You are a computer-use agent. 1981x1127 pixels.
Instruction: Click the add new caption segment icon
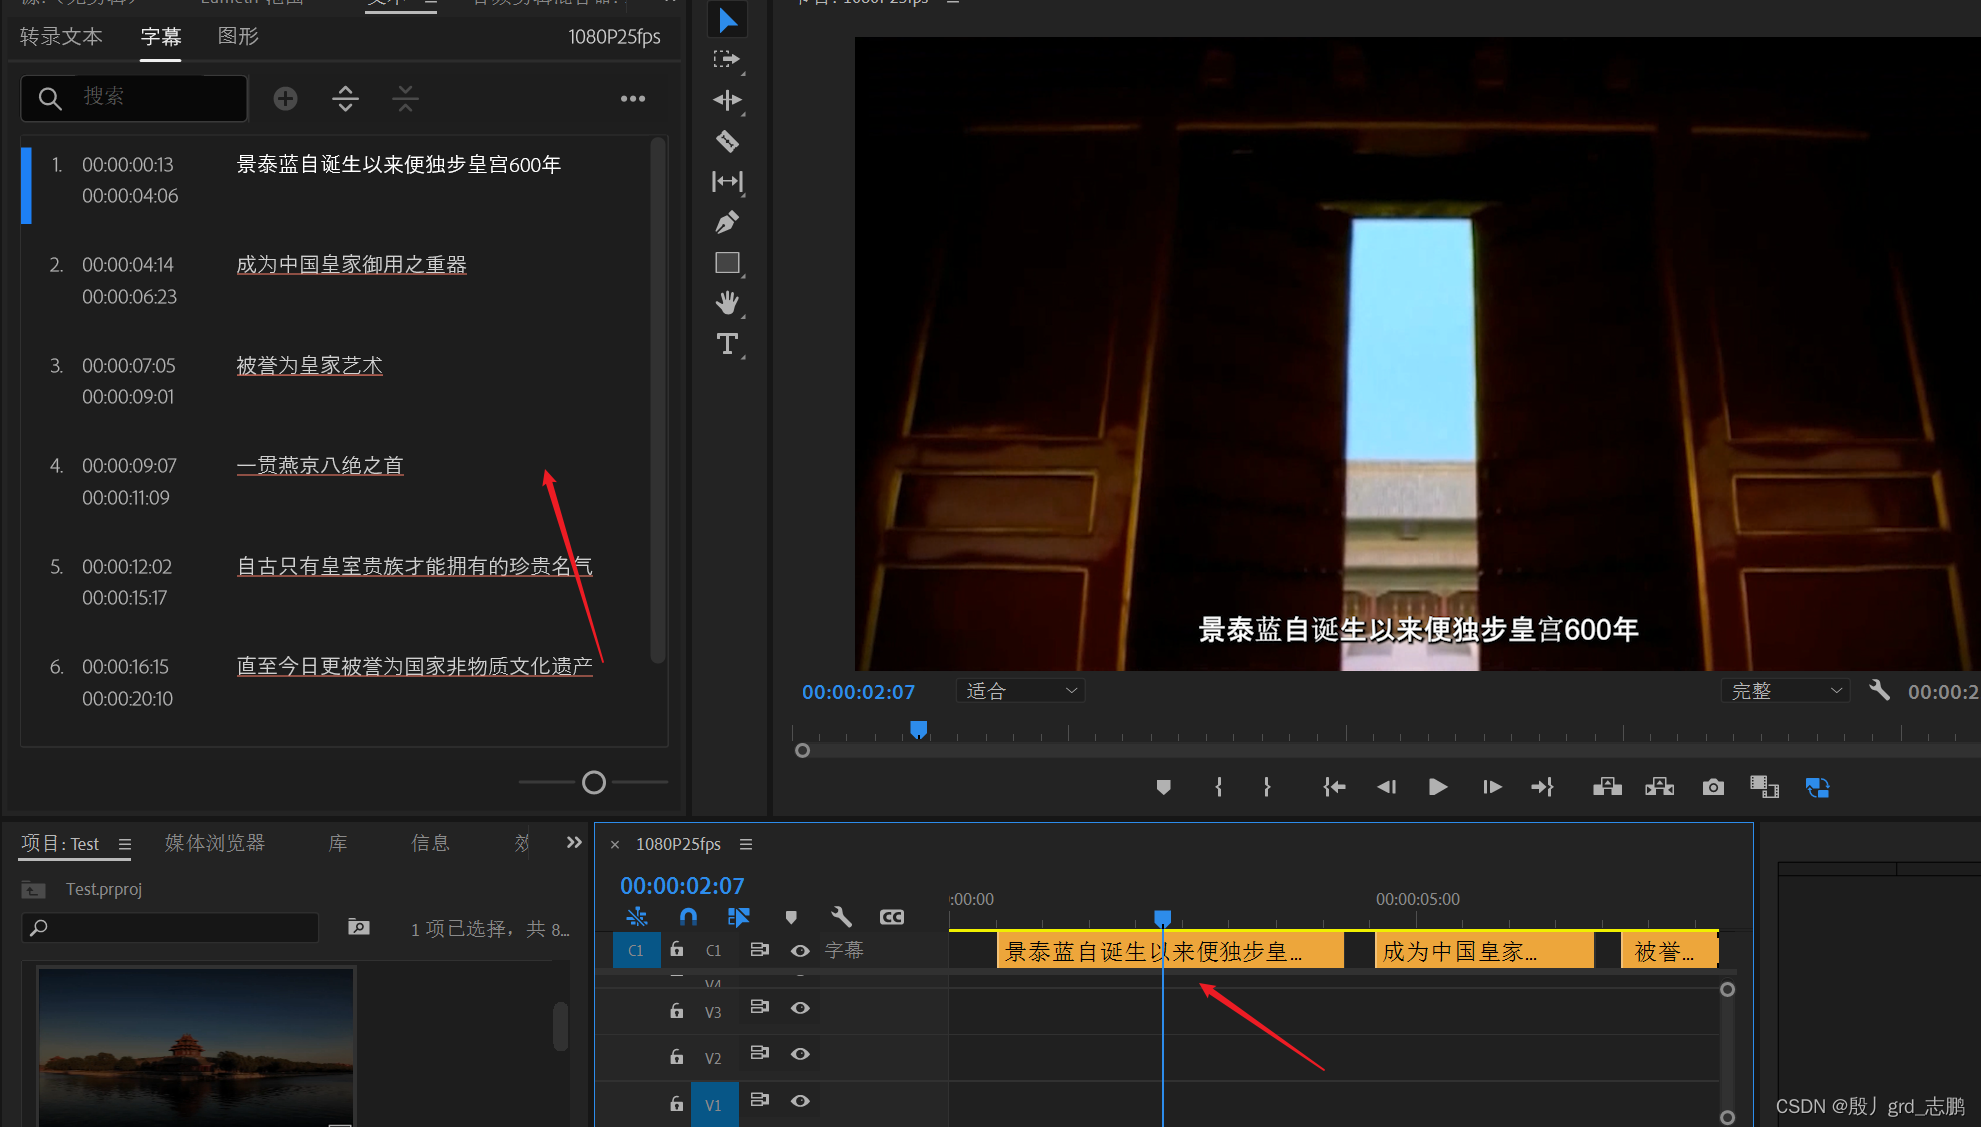tap(285, 98)
